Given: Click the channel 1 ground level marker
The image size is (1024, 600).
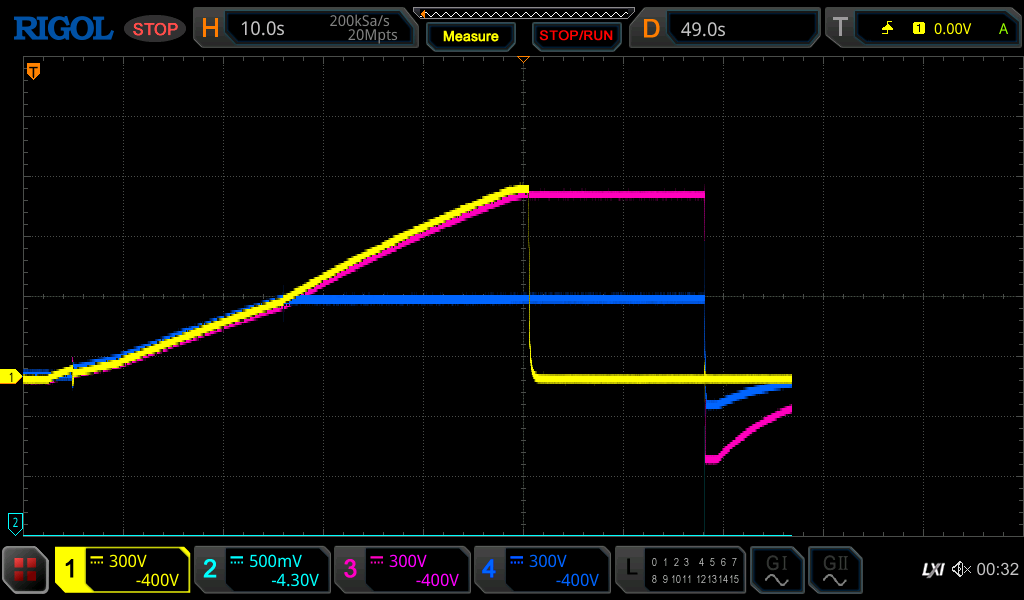Looking at the screenshot, I should click(12, 377).
